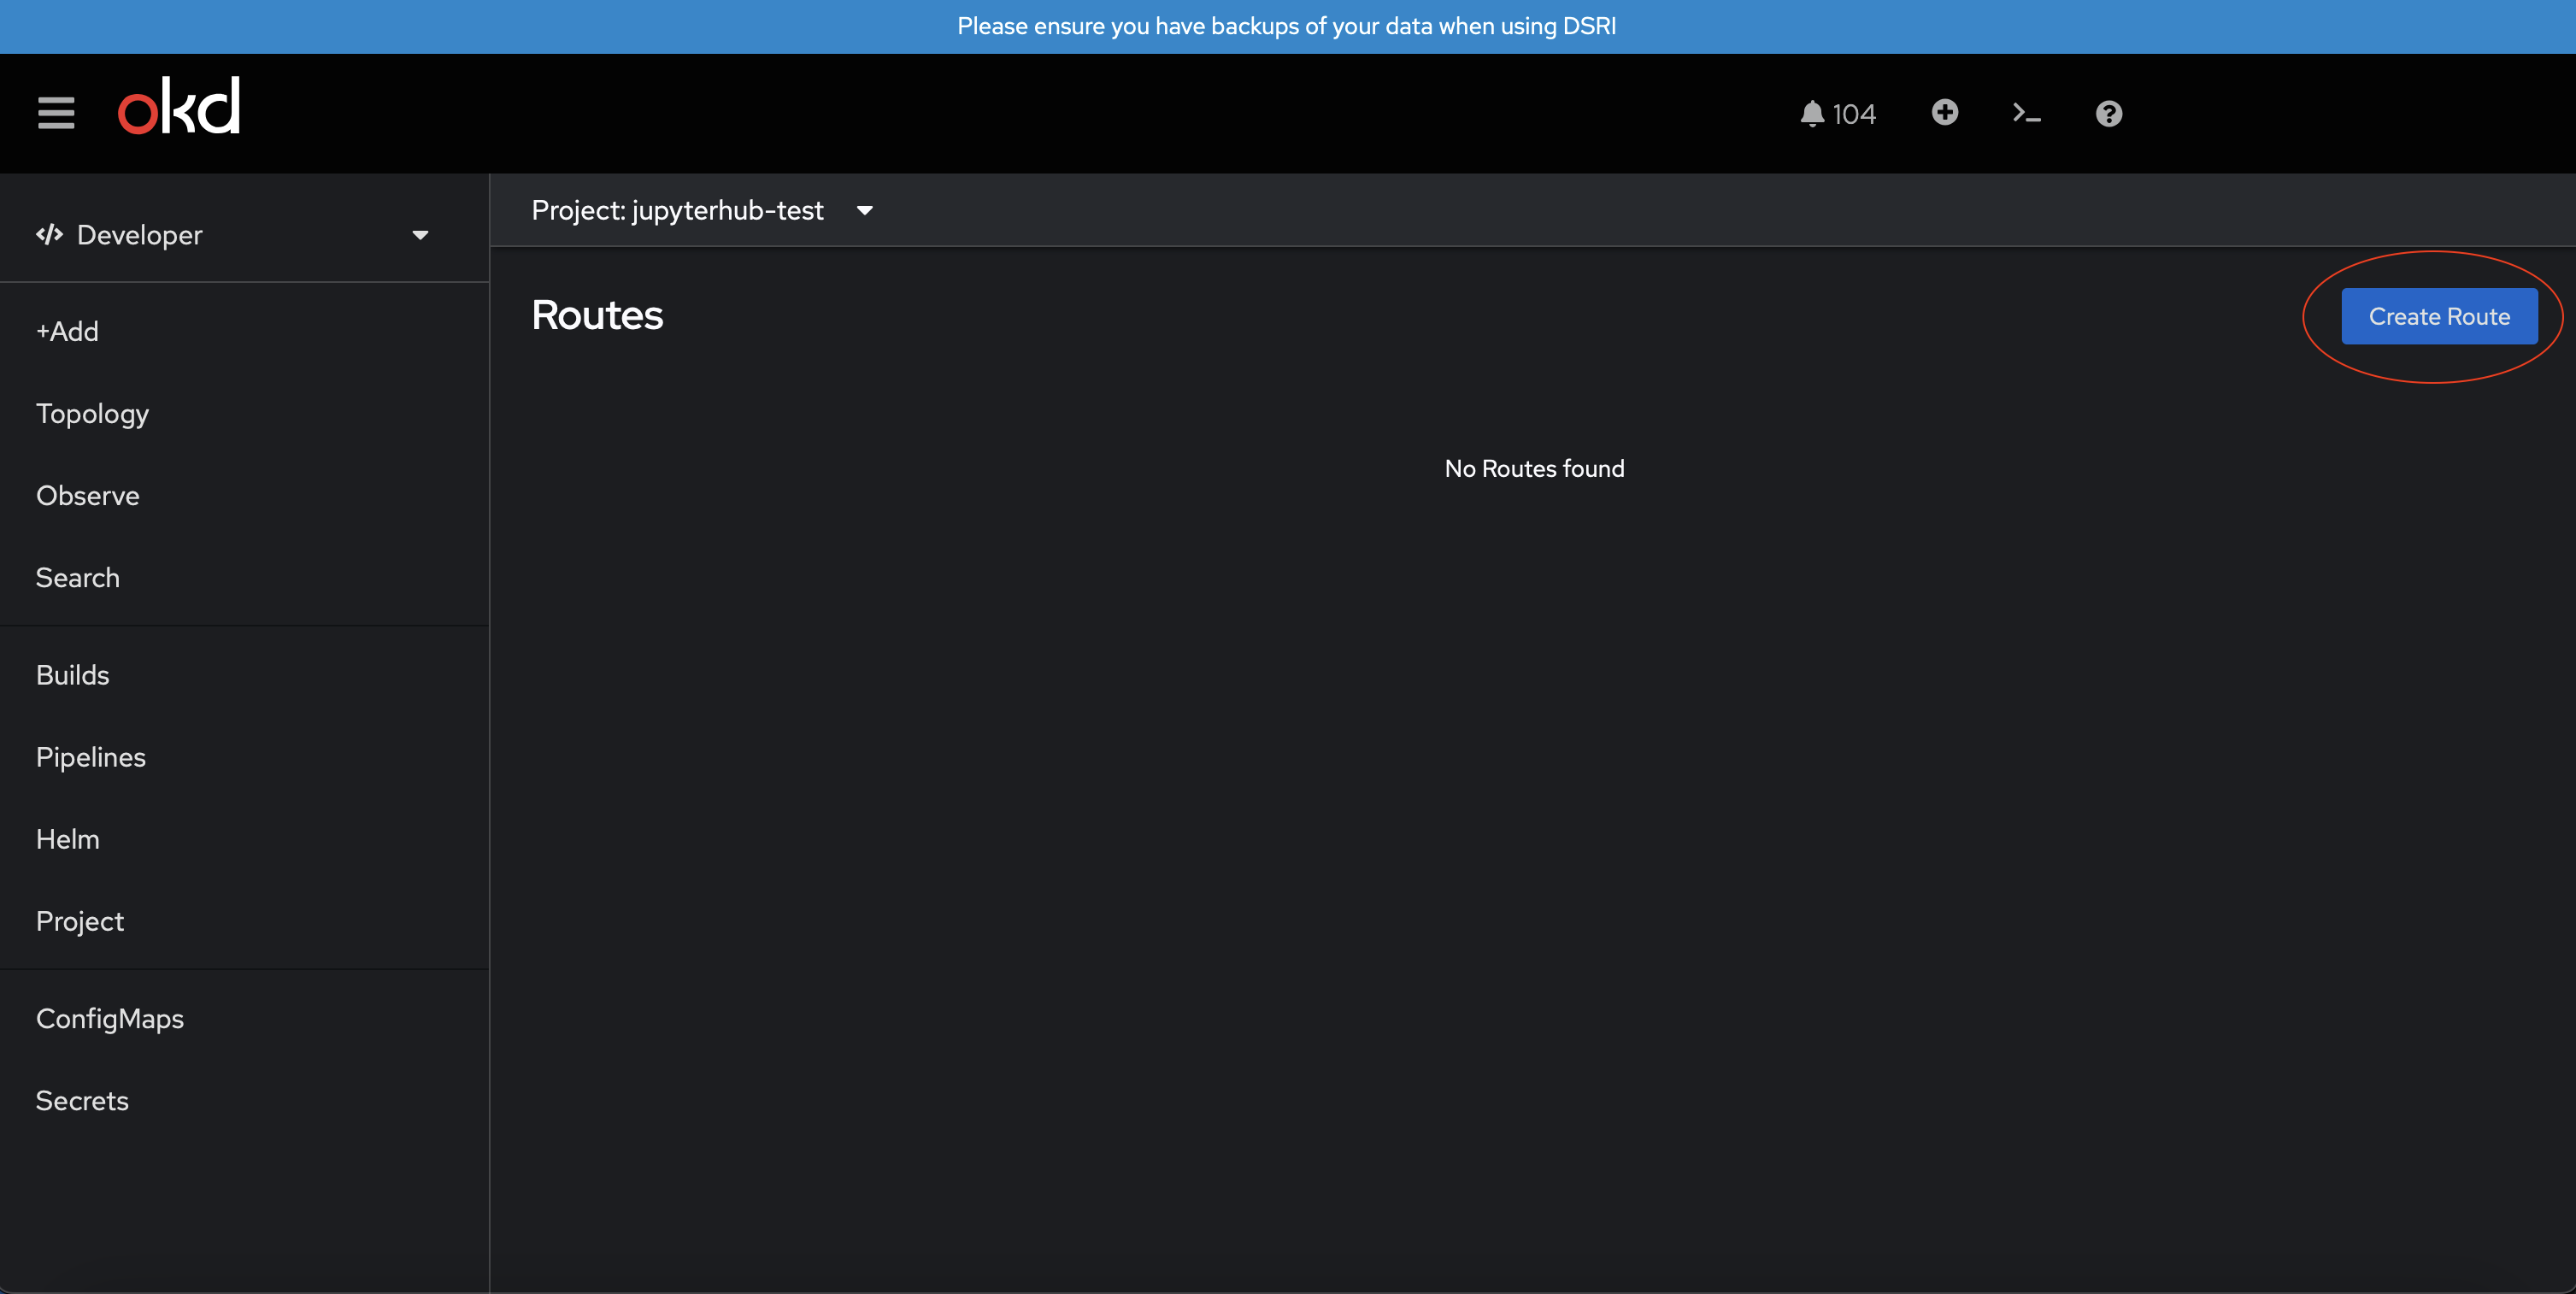Screen dimensions: 2576x1294
Task: Launch the web terminal command line icon
Action: 2026,113
